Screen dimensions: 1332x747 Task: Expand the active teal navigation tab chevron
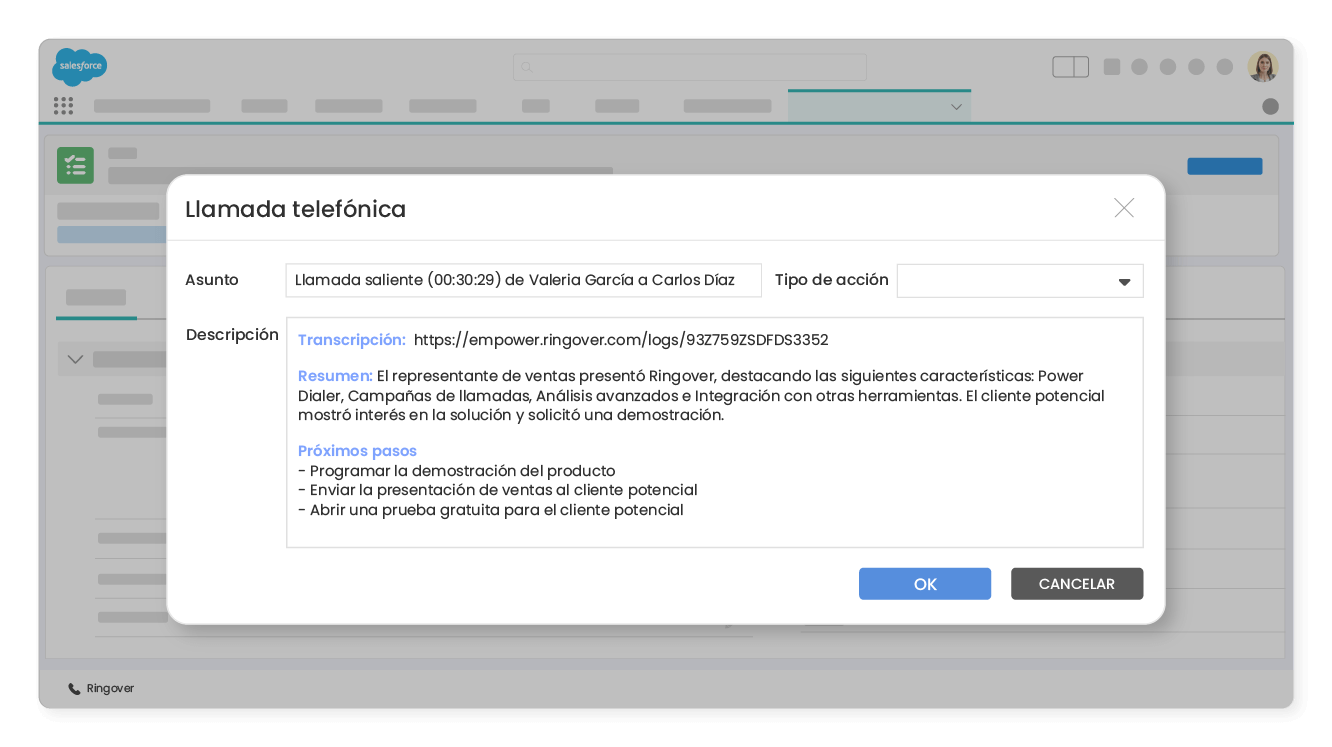coord(956,105)
